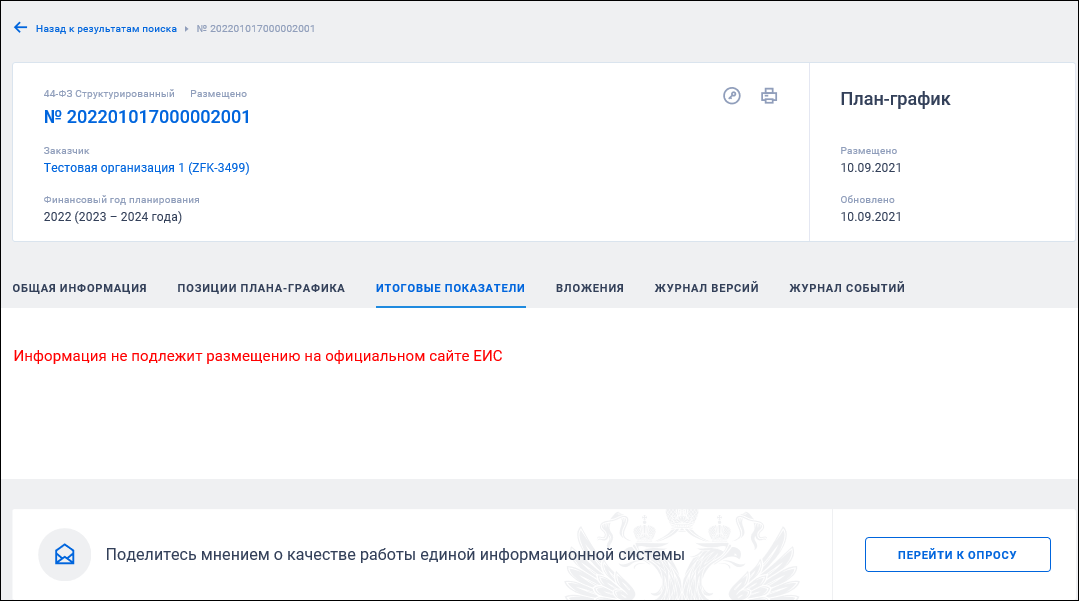Click breadcrumb text '№ 202201017000002001'

(x=256, y=29)
